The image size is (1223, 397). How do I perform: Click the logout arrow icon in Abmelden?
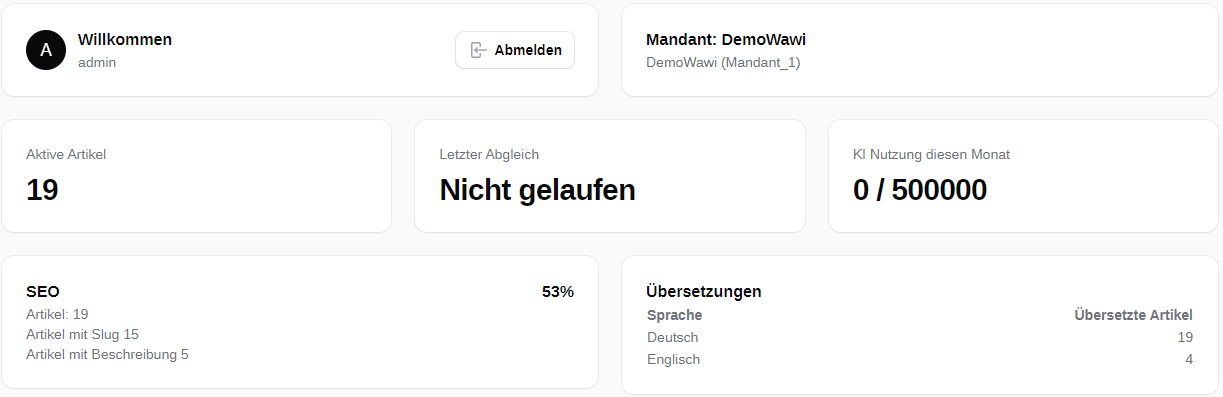[479, 50]
